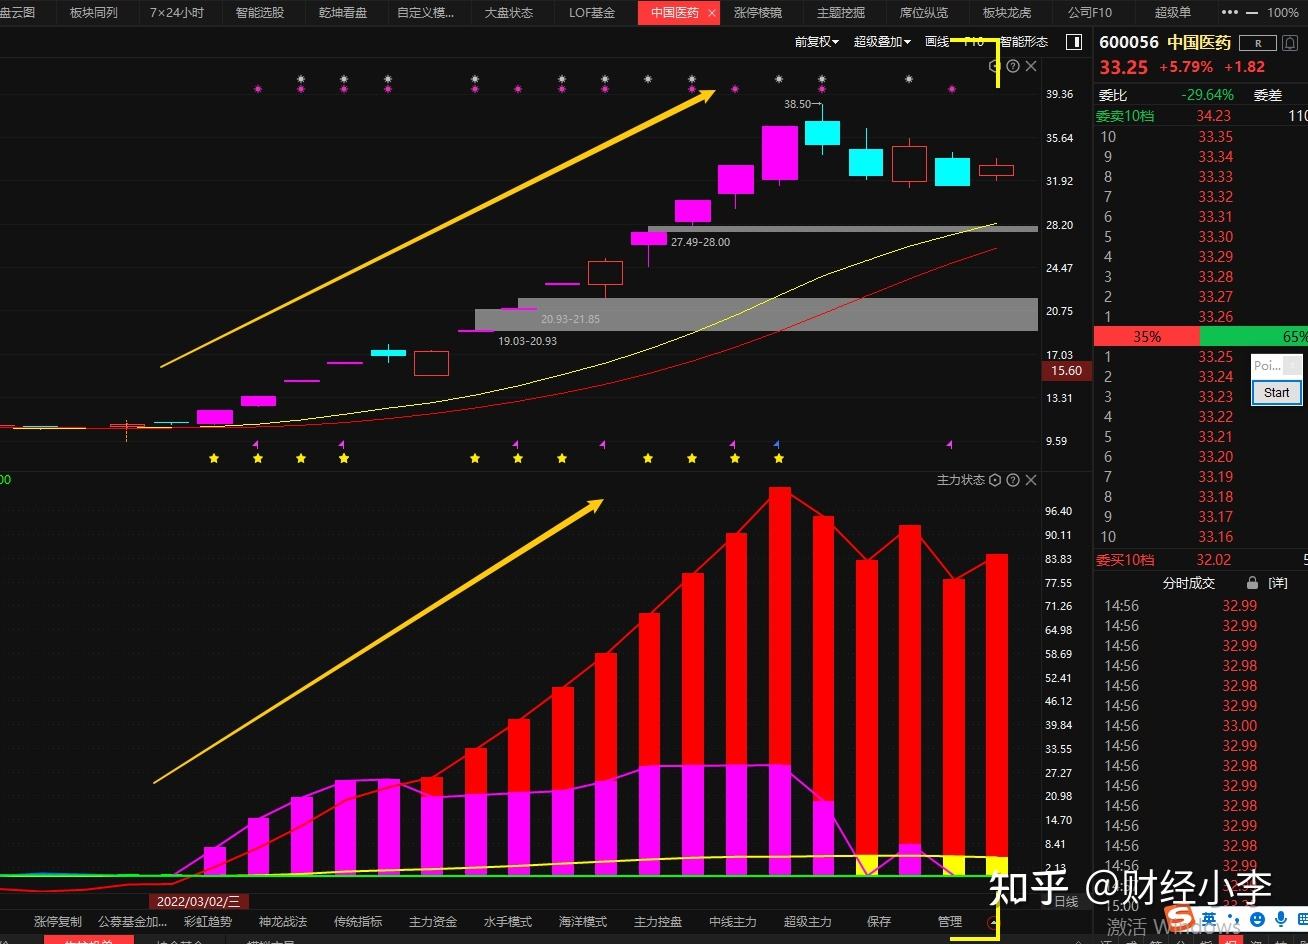Click the 保存 button in indicator bar
1308x944 pixels.
point(879,921)
